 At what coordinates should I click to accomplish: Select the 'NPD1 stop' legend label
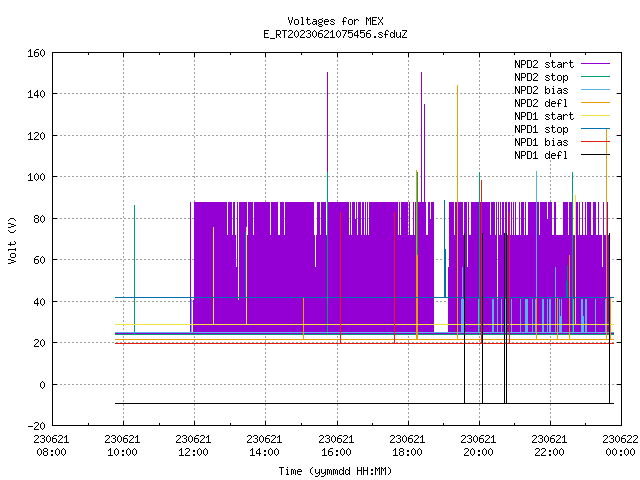click(x=541, y=129)
